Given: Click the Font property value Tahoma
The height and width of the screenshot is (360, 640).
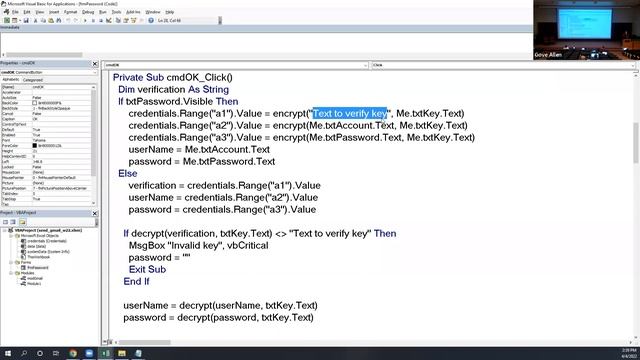Looking at the screenshot, I should point(39,140).
